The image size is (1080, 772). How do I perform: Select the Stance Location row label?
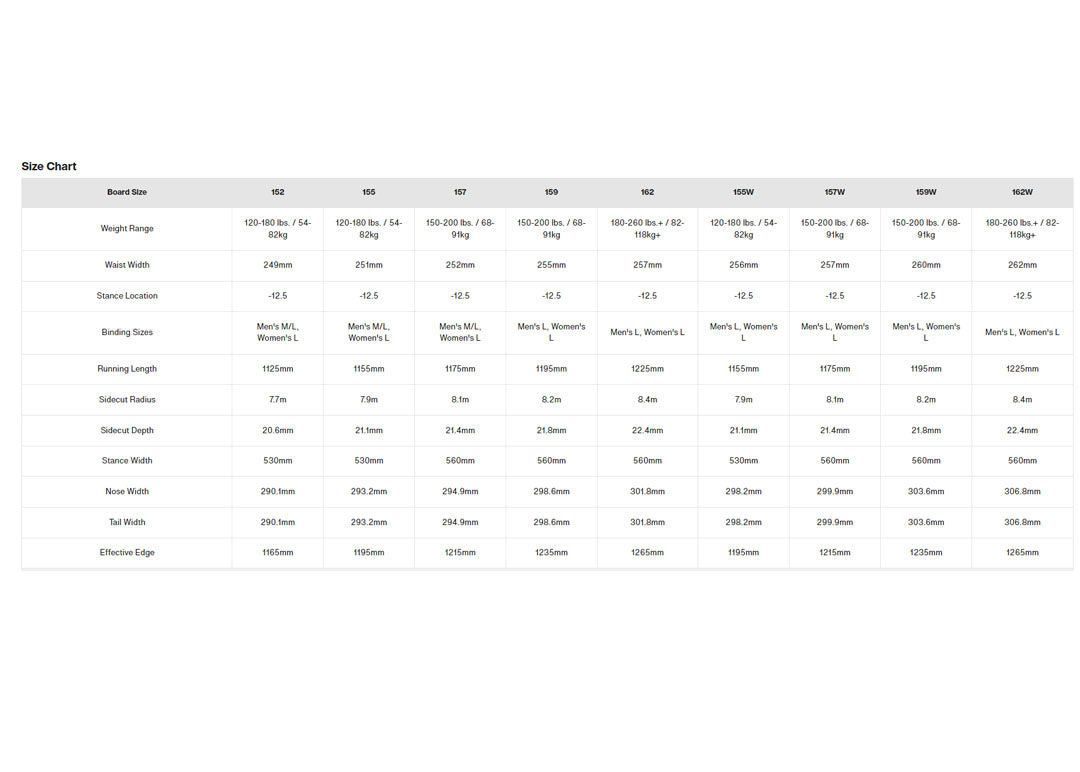tap(127, 296)
